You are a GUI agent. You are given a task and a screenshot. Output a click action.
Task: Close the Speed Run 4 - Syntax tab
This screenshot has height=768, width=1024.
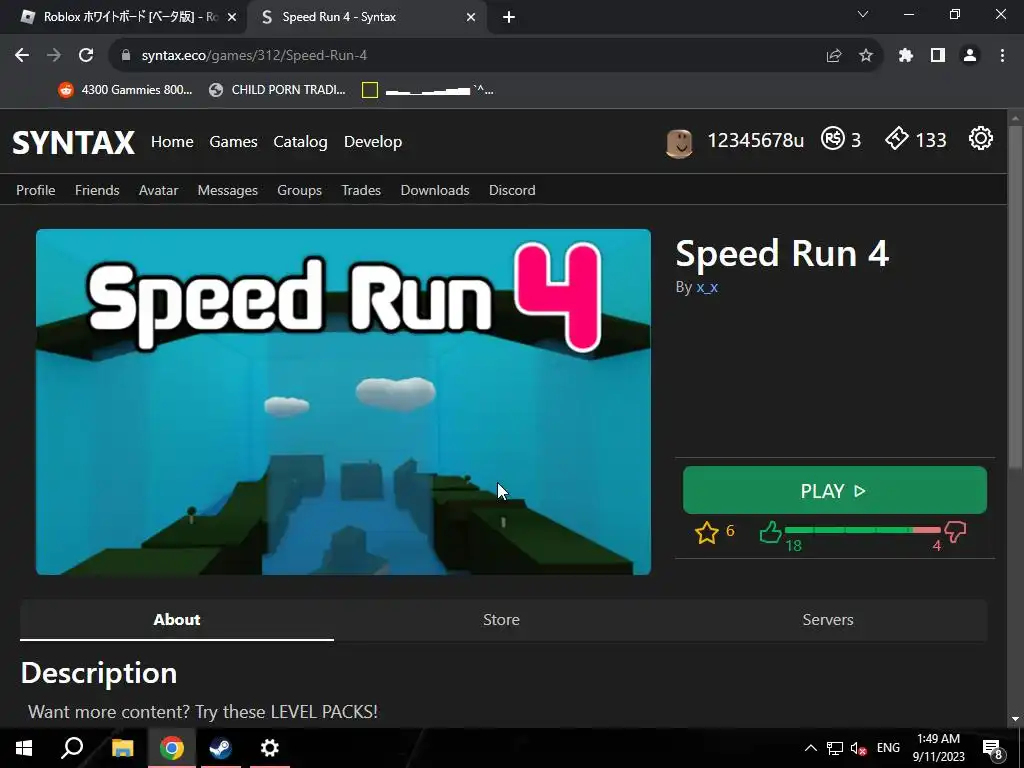pyautogui.click(x=471, y=18)
